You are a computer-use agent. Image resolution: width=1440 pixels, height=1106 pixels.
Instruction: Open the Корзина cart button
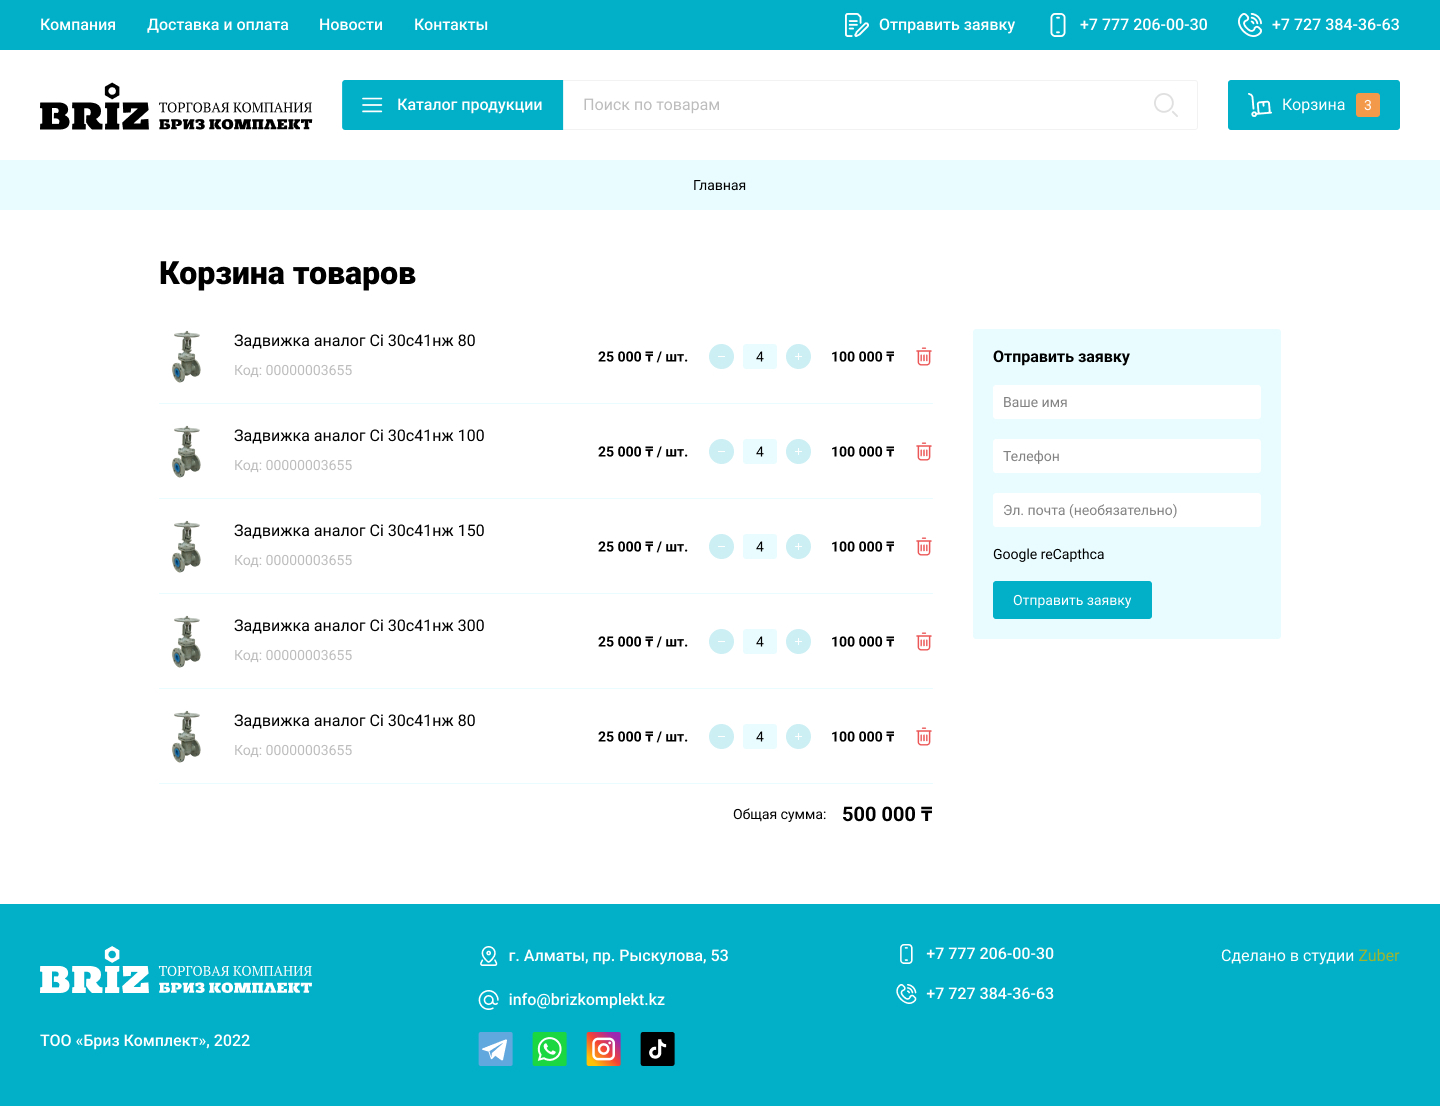pos(1313,105)
